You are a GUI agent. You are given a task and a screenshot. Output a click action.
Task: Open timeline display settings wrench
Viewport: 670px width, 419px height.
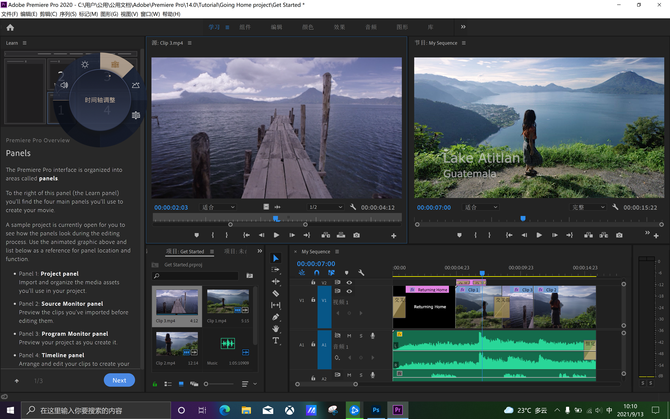tap(361, 272)
